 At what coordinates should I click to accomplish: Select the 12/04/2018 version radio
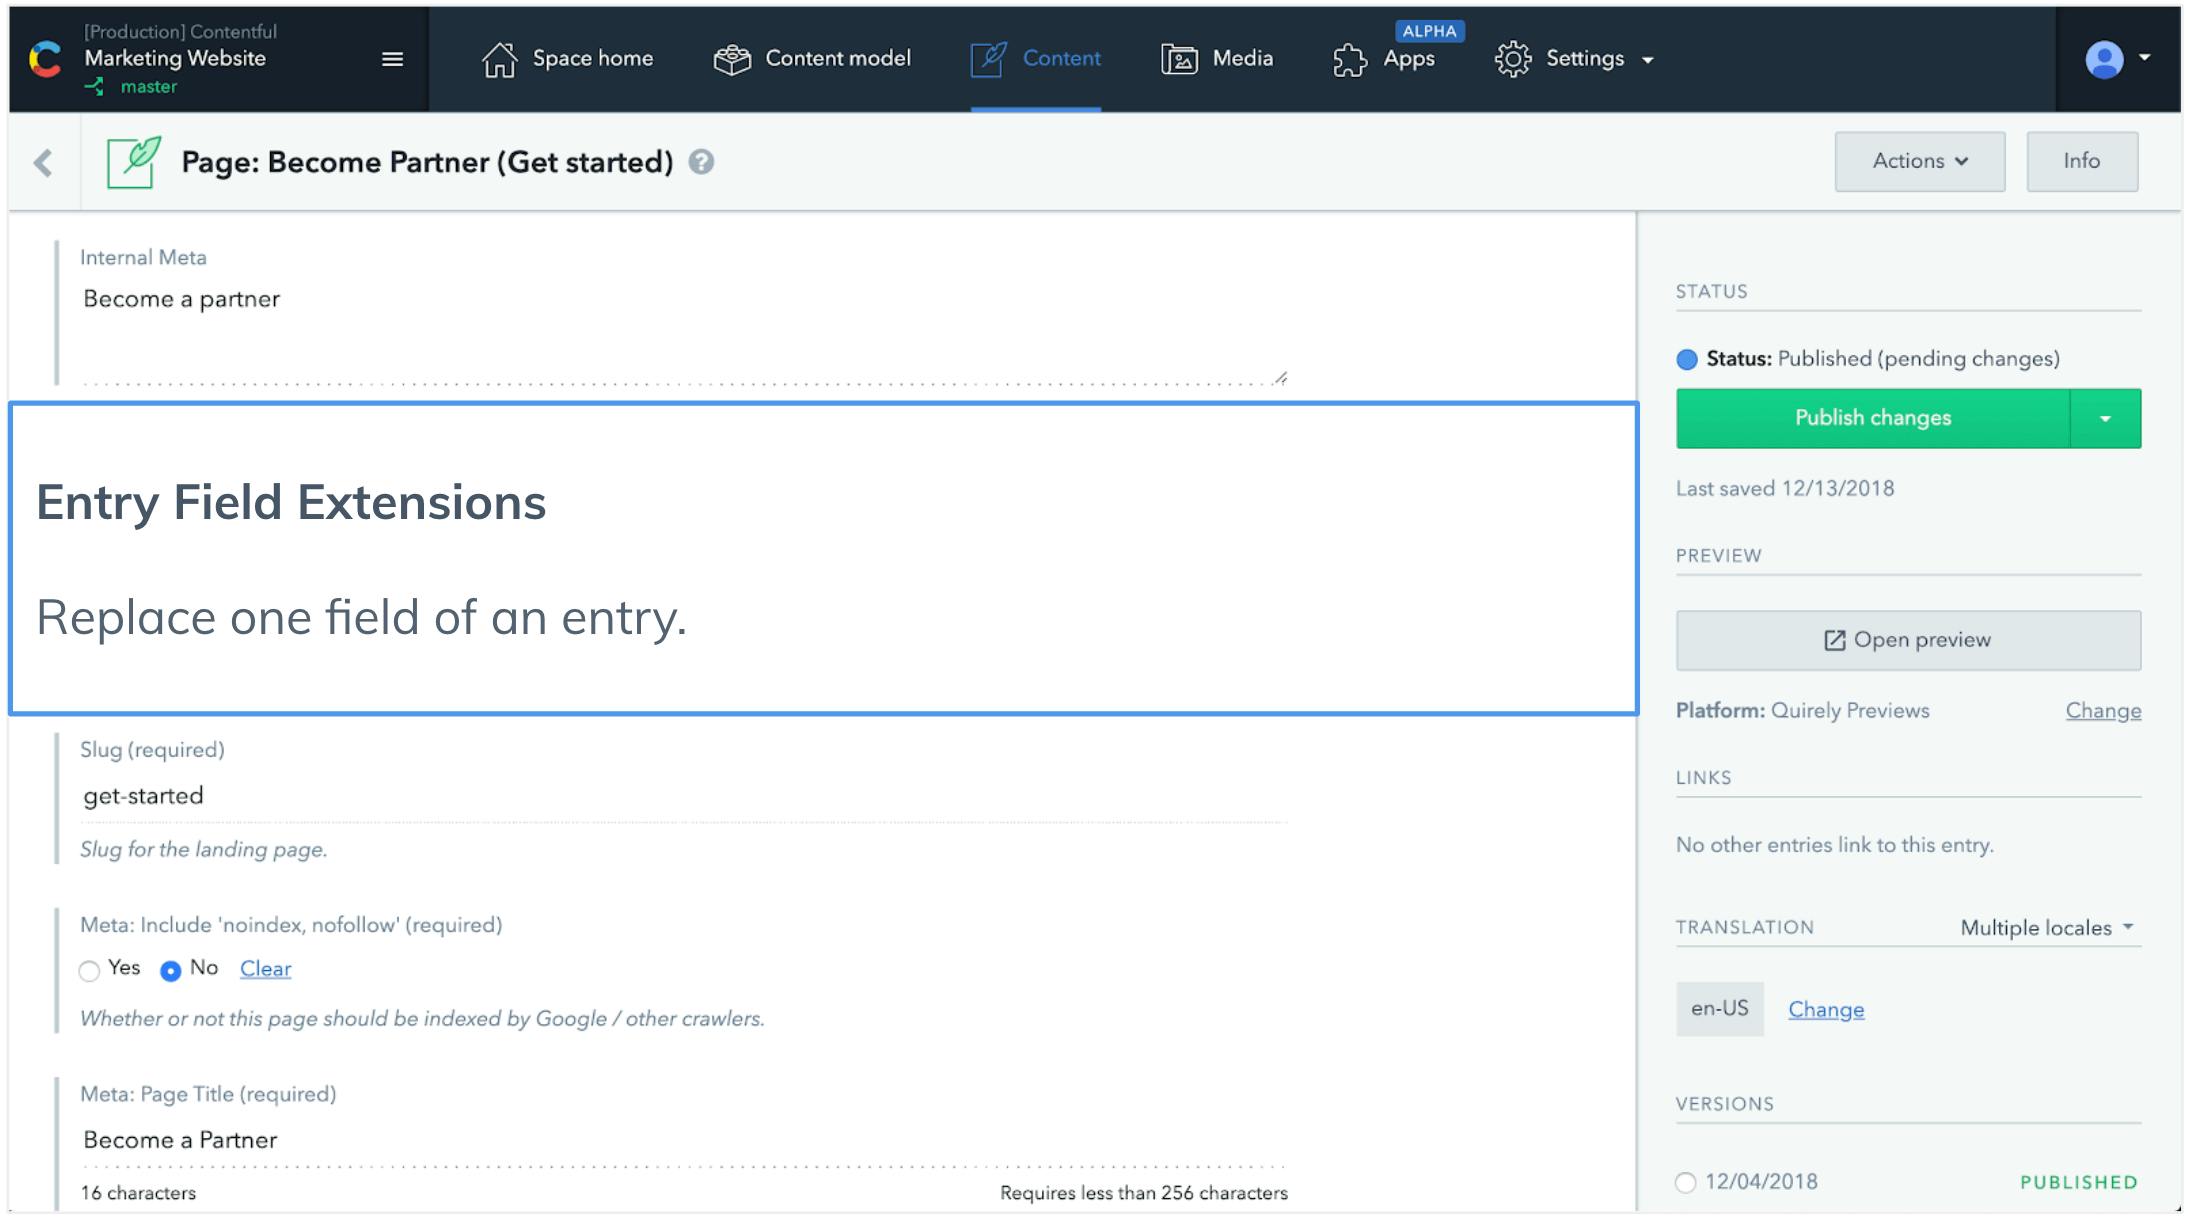(1684, 1181)
